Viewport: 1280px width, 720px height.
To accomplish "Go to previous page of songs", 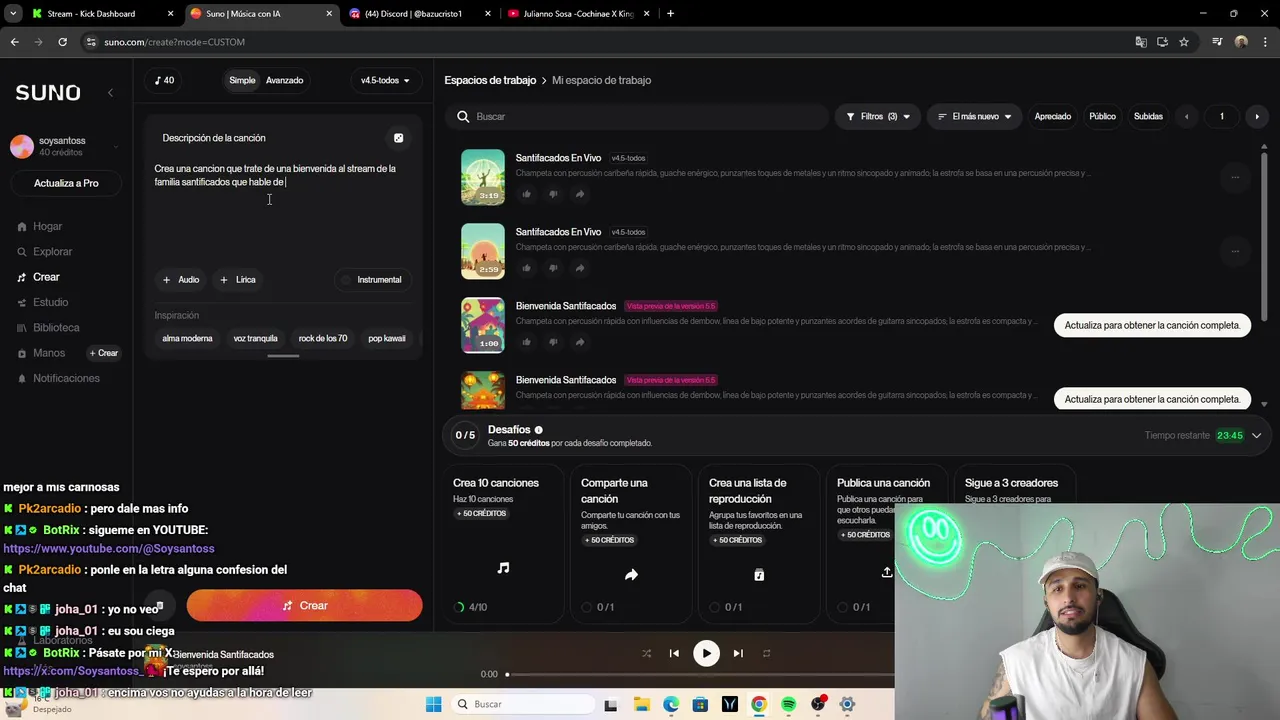I will point(1187,116).
